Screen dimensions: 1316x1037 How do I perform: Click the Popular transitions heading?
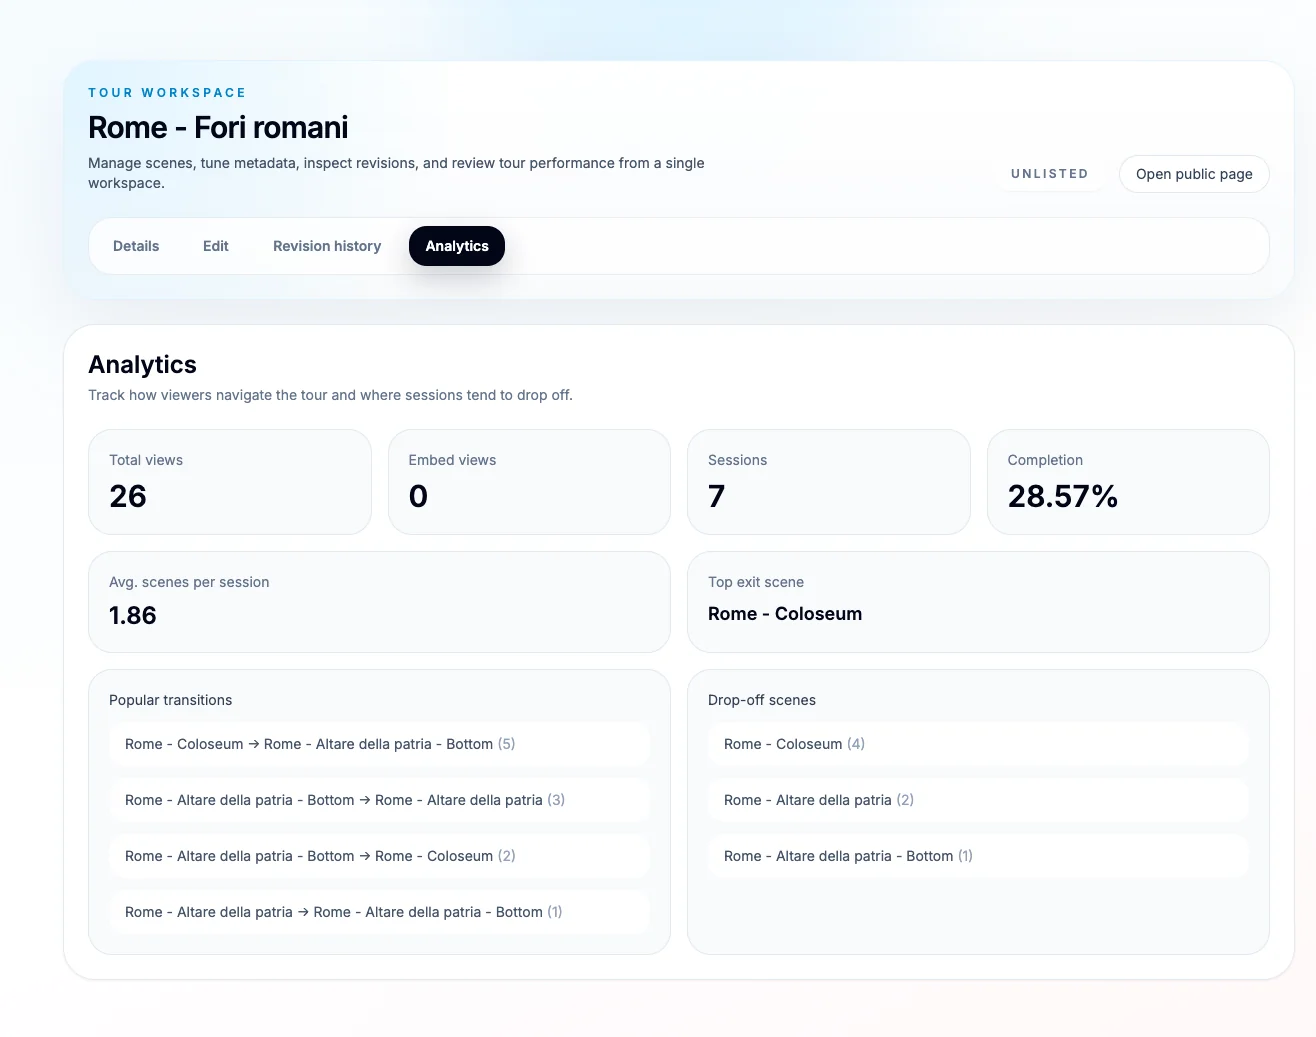pyautogui.click(x=170, y=700)
